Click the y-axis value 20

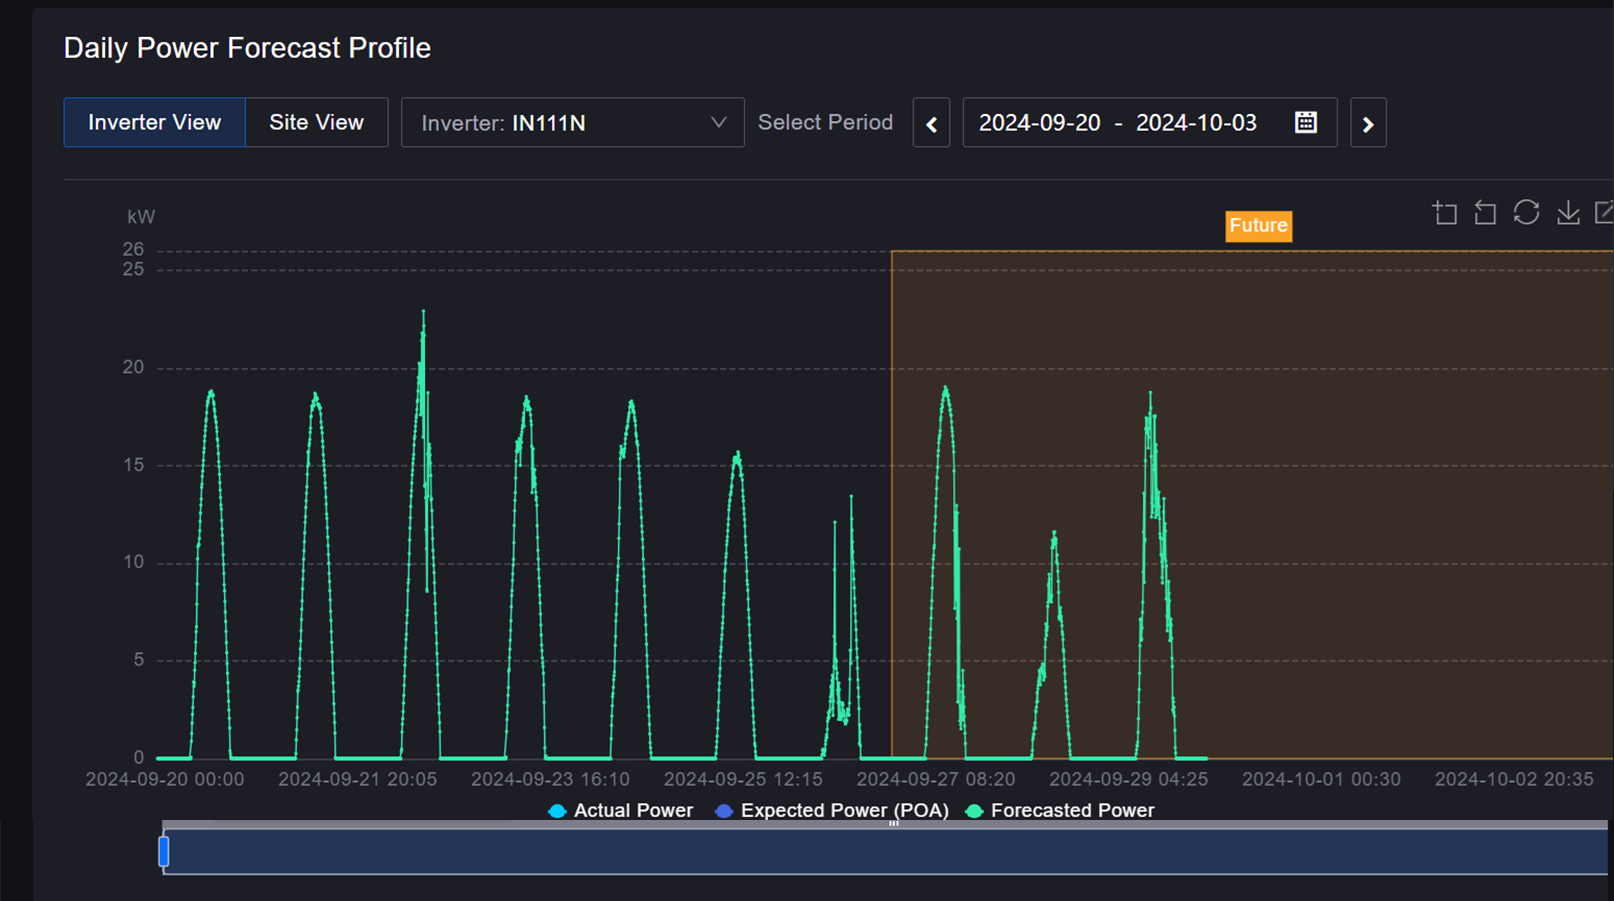point(133,367)
